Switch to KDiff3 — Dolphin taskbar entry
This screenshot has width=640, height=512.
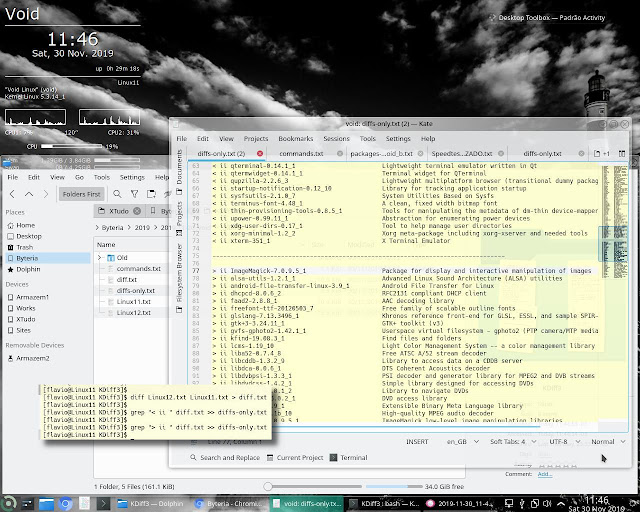150,504
